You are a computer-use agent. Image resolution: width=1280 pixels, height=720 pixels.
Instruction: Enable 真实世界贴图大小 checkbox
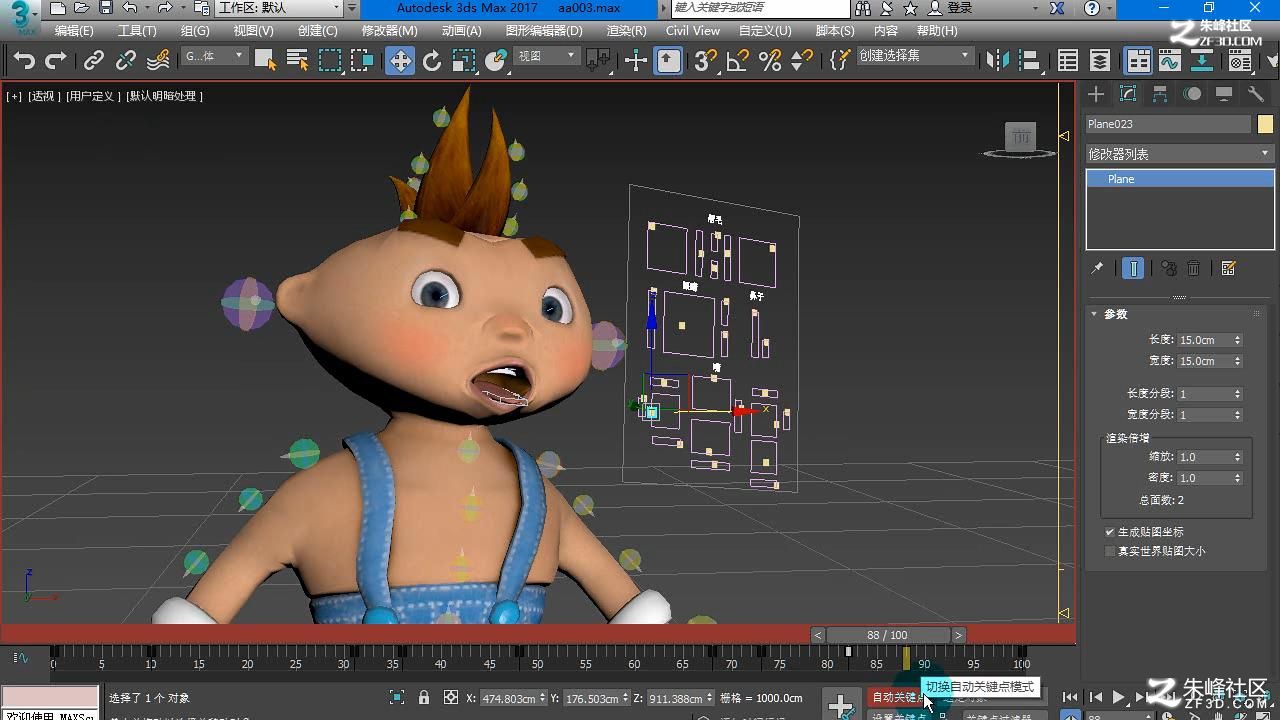pos(1110,551)
